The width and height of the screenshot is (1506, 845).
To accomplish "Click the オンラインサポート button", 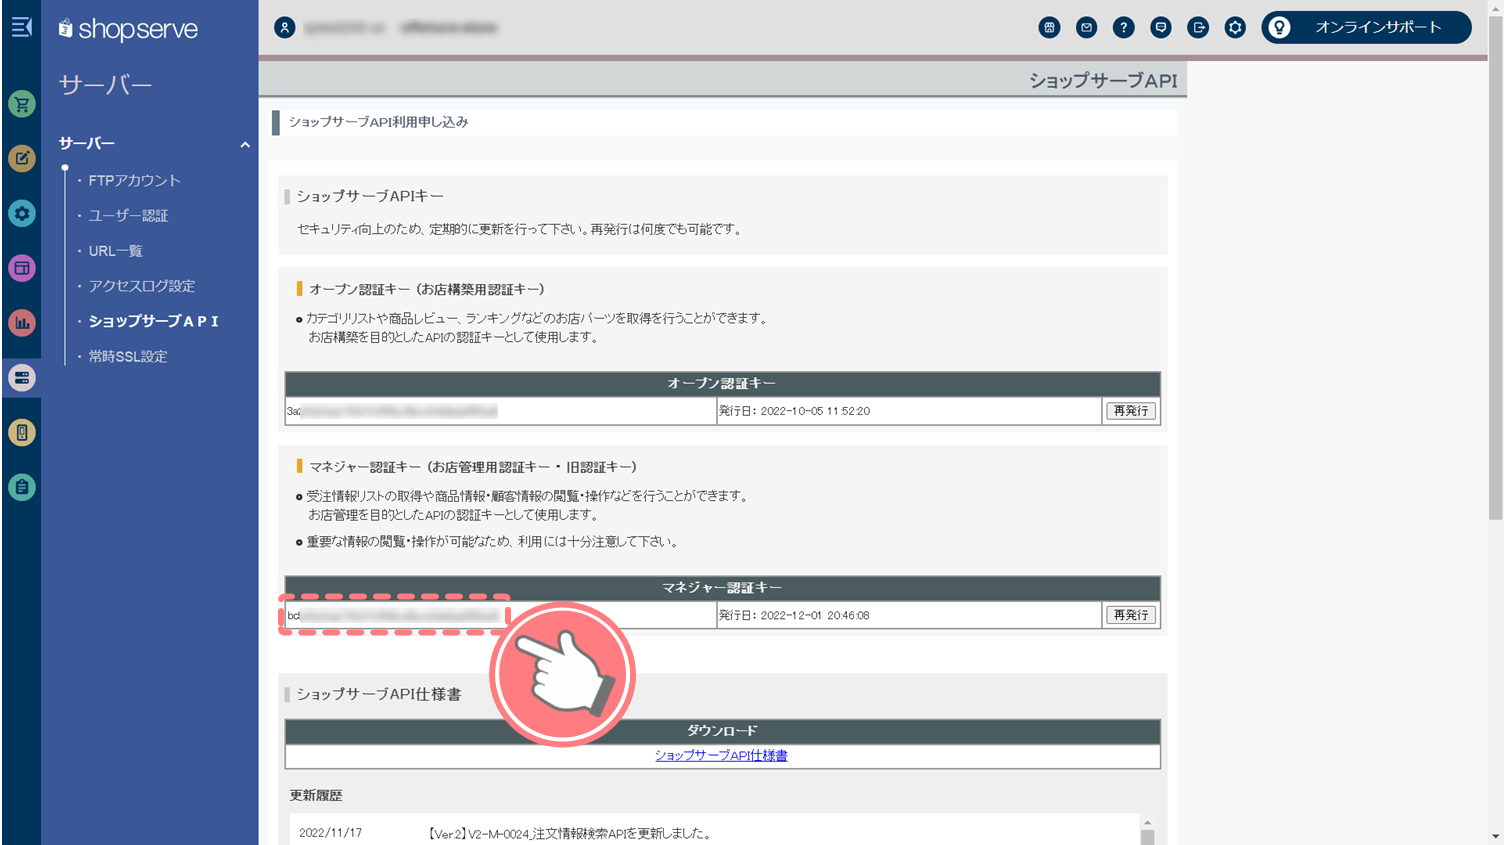I will click(x=1366, y=27).
